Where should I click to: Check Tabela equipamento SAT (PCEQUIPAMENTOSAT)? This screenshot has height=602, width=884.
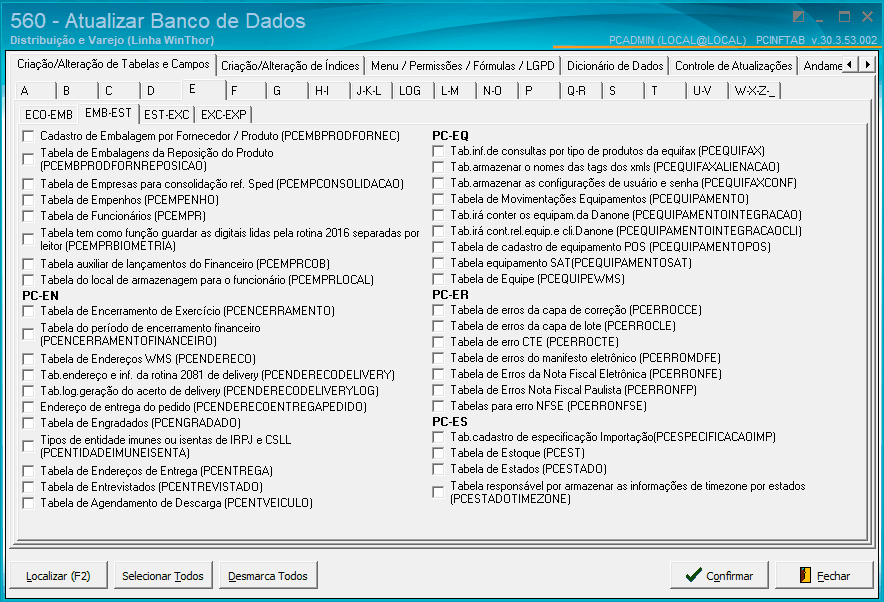[x=438, y=263]
